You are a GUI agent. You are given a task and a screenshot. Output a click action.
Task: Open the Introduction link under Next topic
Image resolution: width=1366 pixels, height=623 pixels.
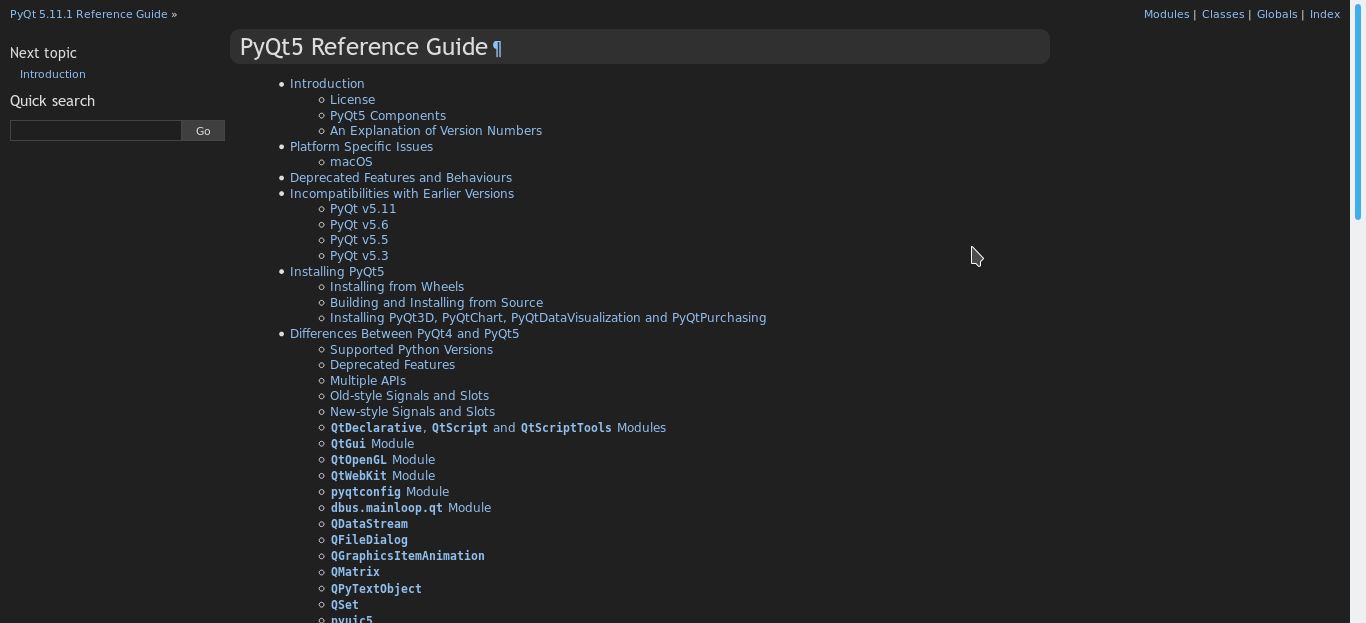52,73
